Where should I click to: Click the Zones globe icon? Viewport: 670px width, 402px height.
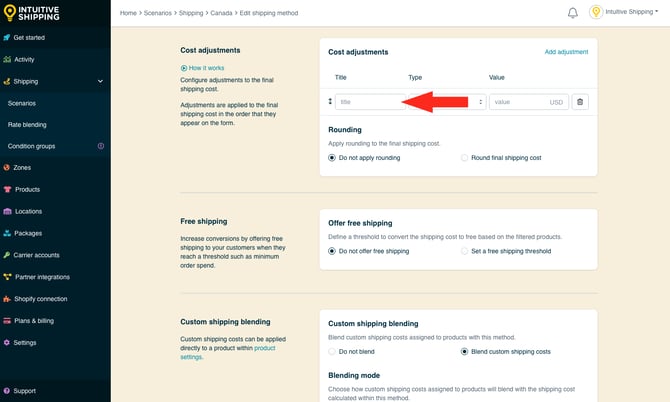pyautogui.click(x=6, y=167)
